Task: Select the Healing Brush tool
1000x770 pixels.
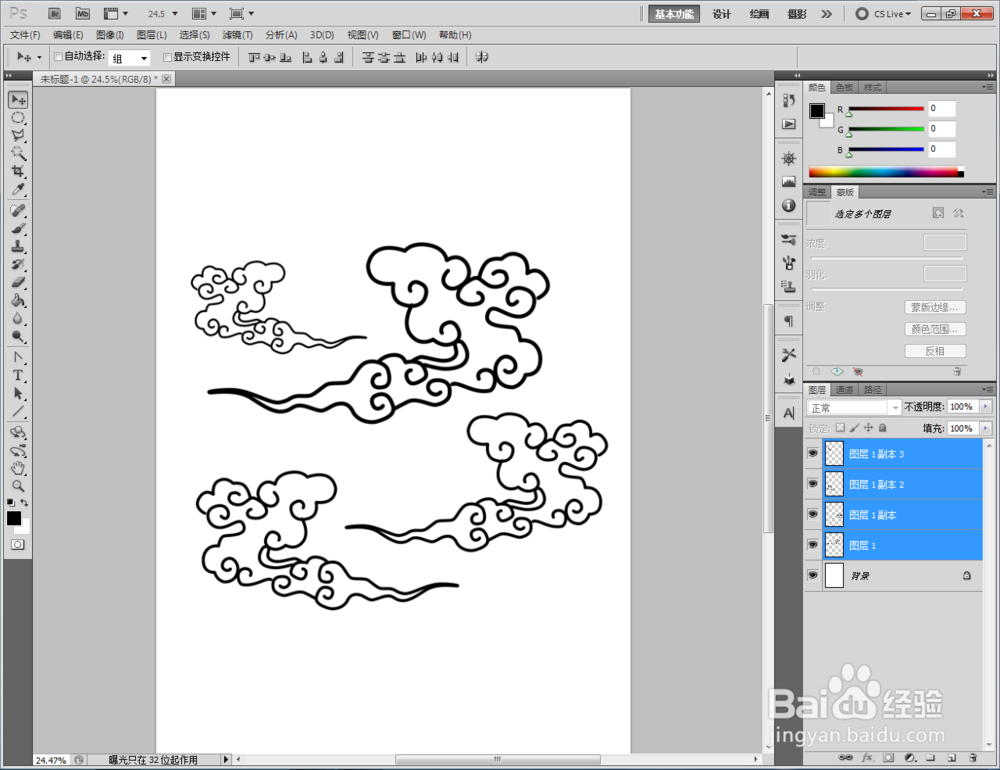Action: pos(18,211)
